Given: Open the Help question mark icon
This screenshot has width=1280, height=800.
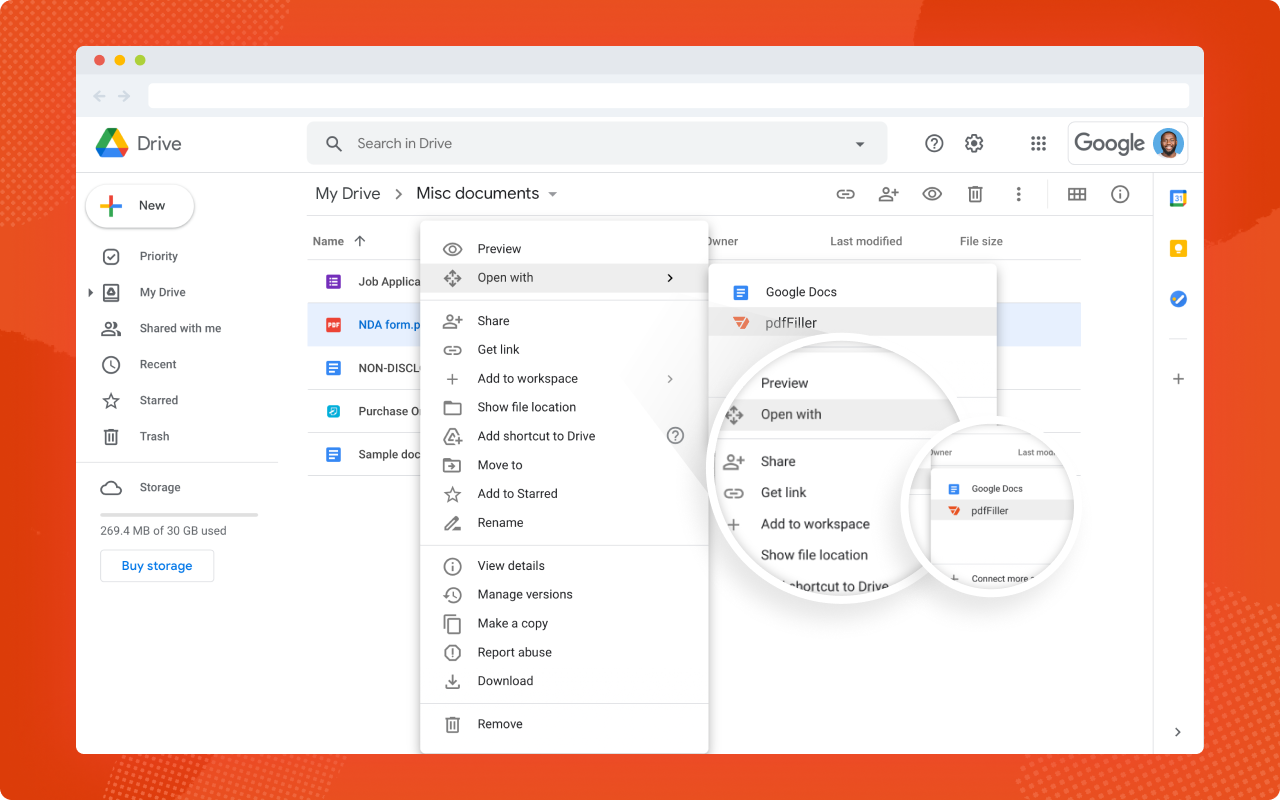Looking at the screenshot, I should click(x=934, y=143).
